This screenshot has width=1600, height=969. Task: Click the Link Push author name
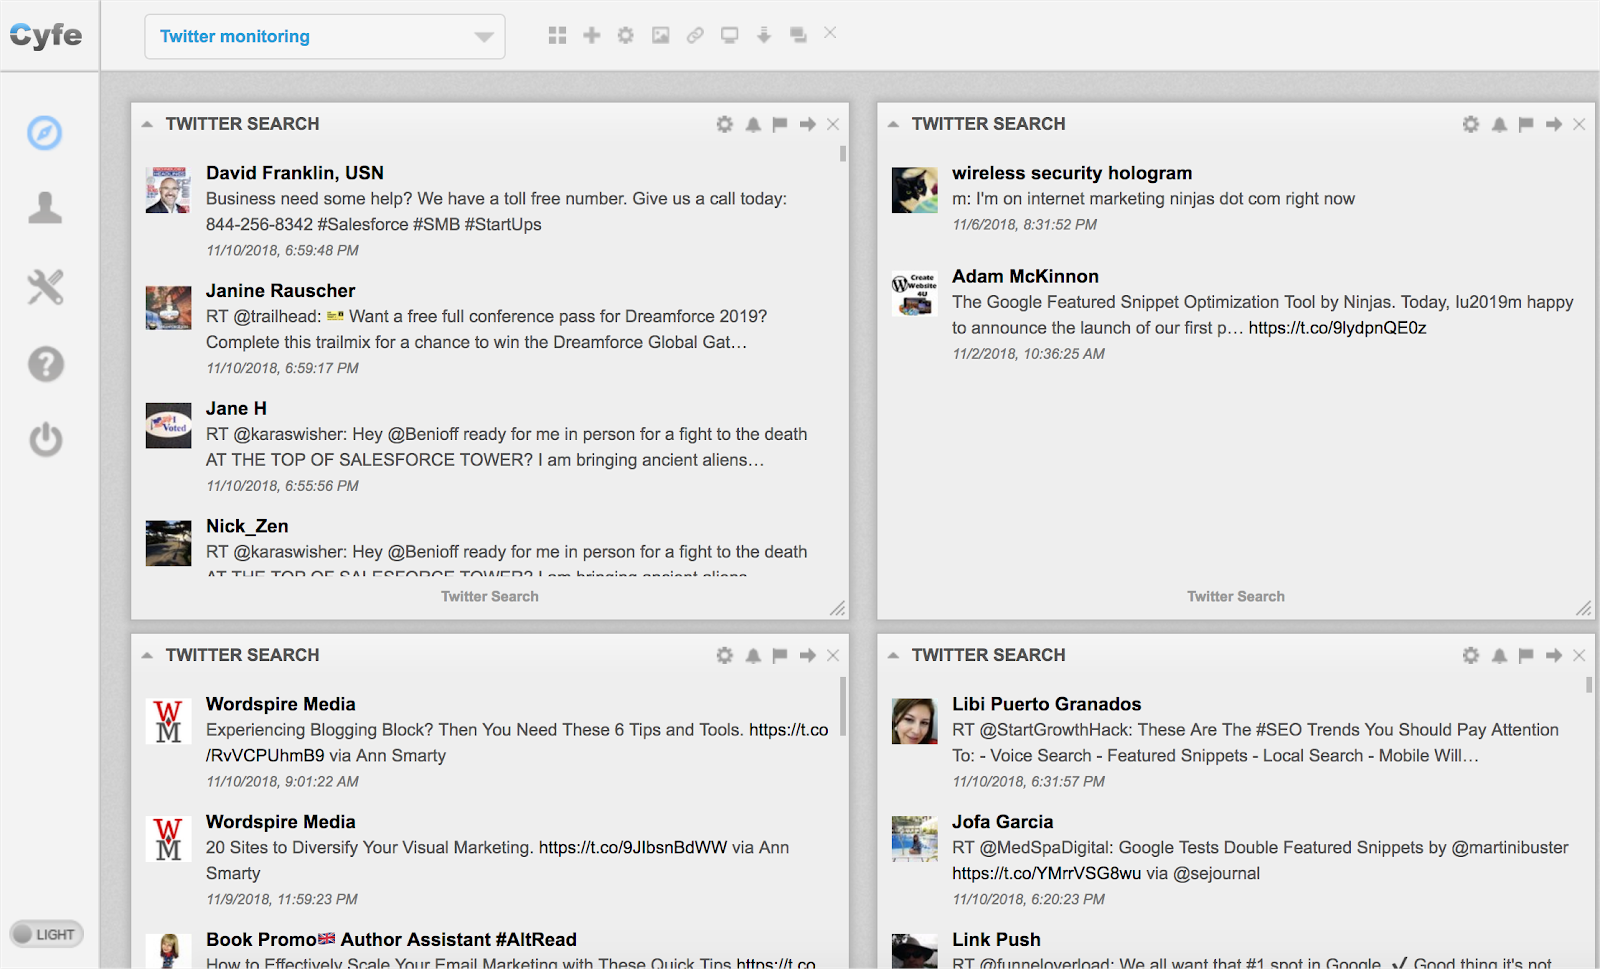click(x=996, y=940)
